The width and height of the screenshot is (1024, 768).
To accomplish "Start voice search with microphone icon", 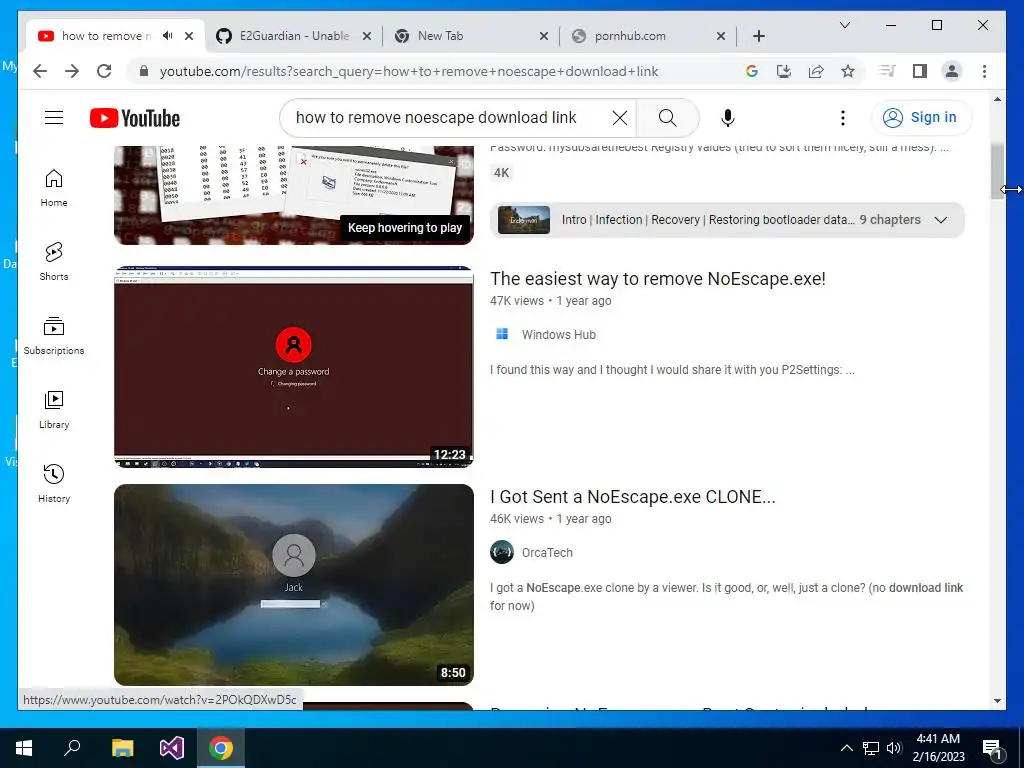I will pyautogui.click(x=728, y=118).
